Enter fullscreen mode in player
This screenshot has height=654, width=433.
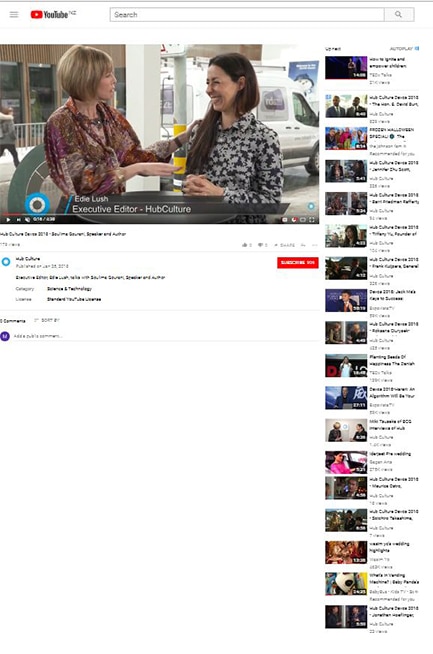tap(312, 219)
